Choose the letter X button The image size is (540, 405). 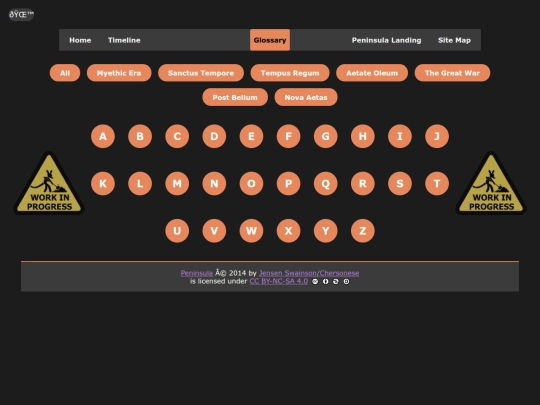(x=289, y=231)
